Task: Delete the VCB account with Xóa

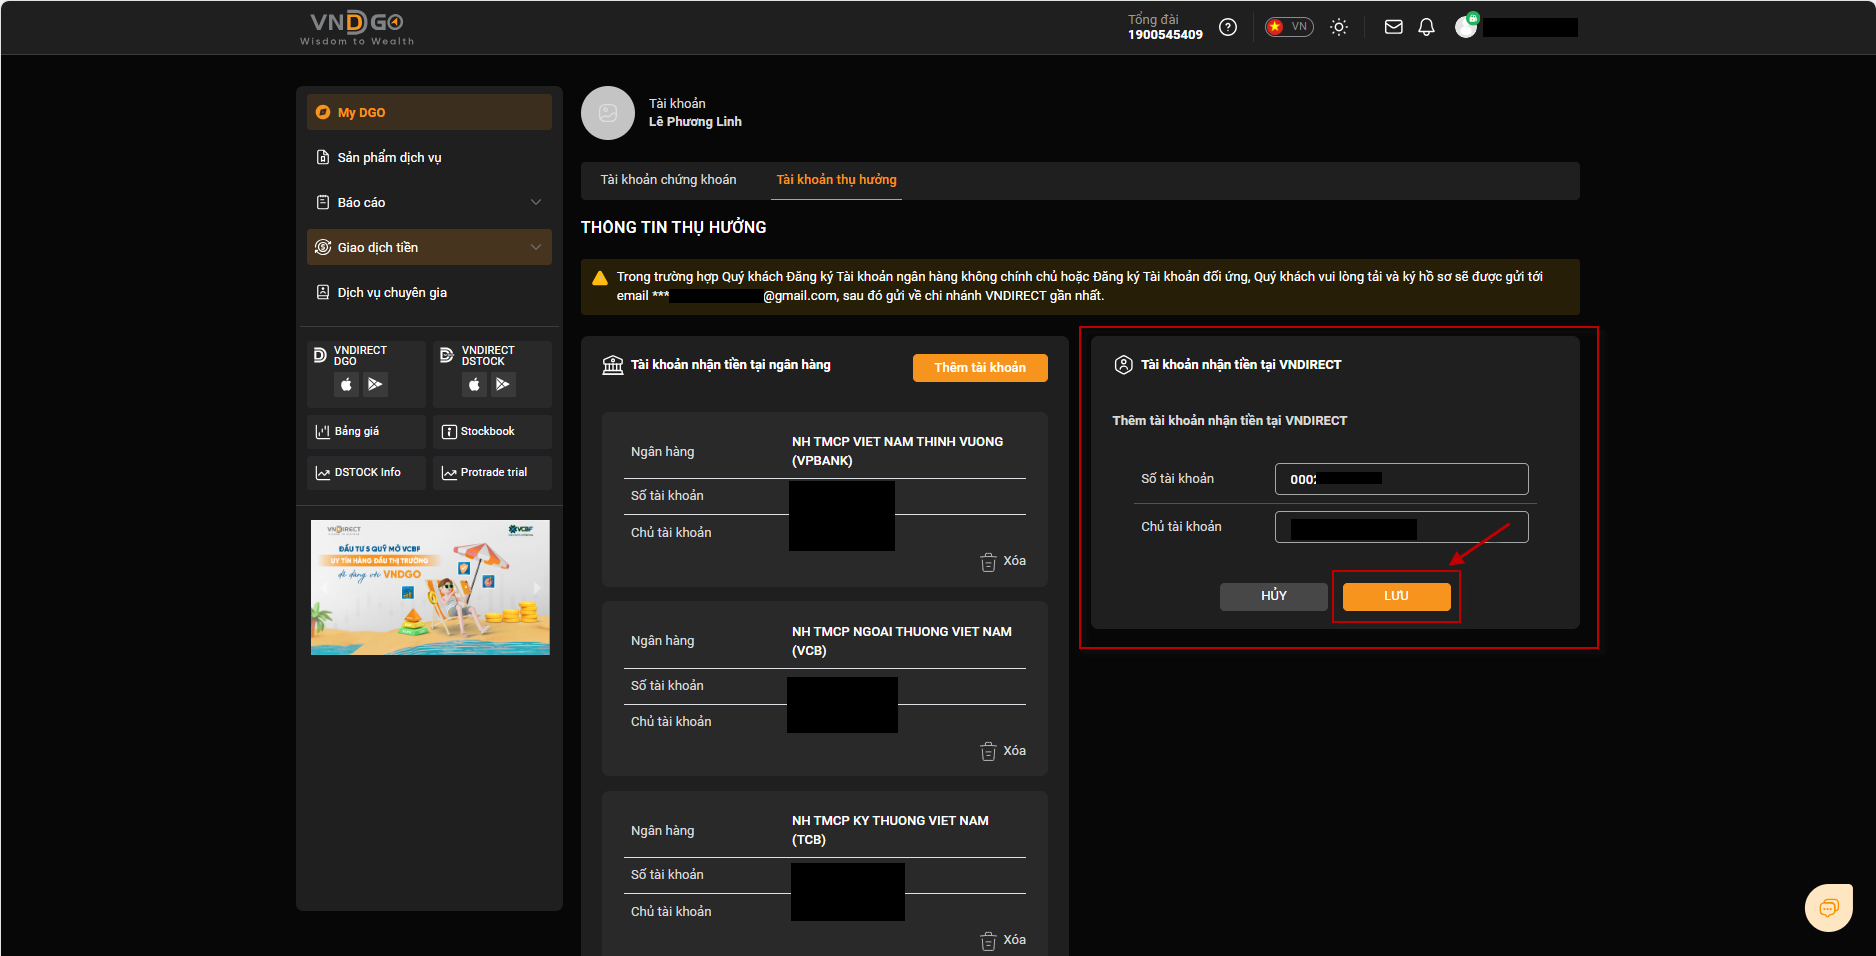Action: click(1003, 751)
